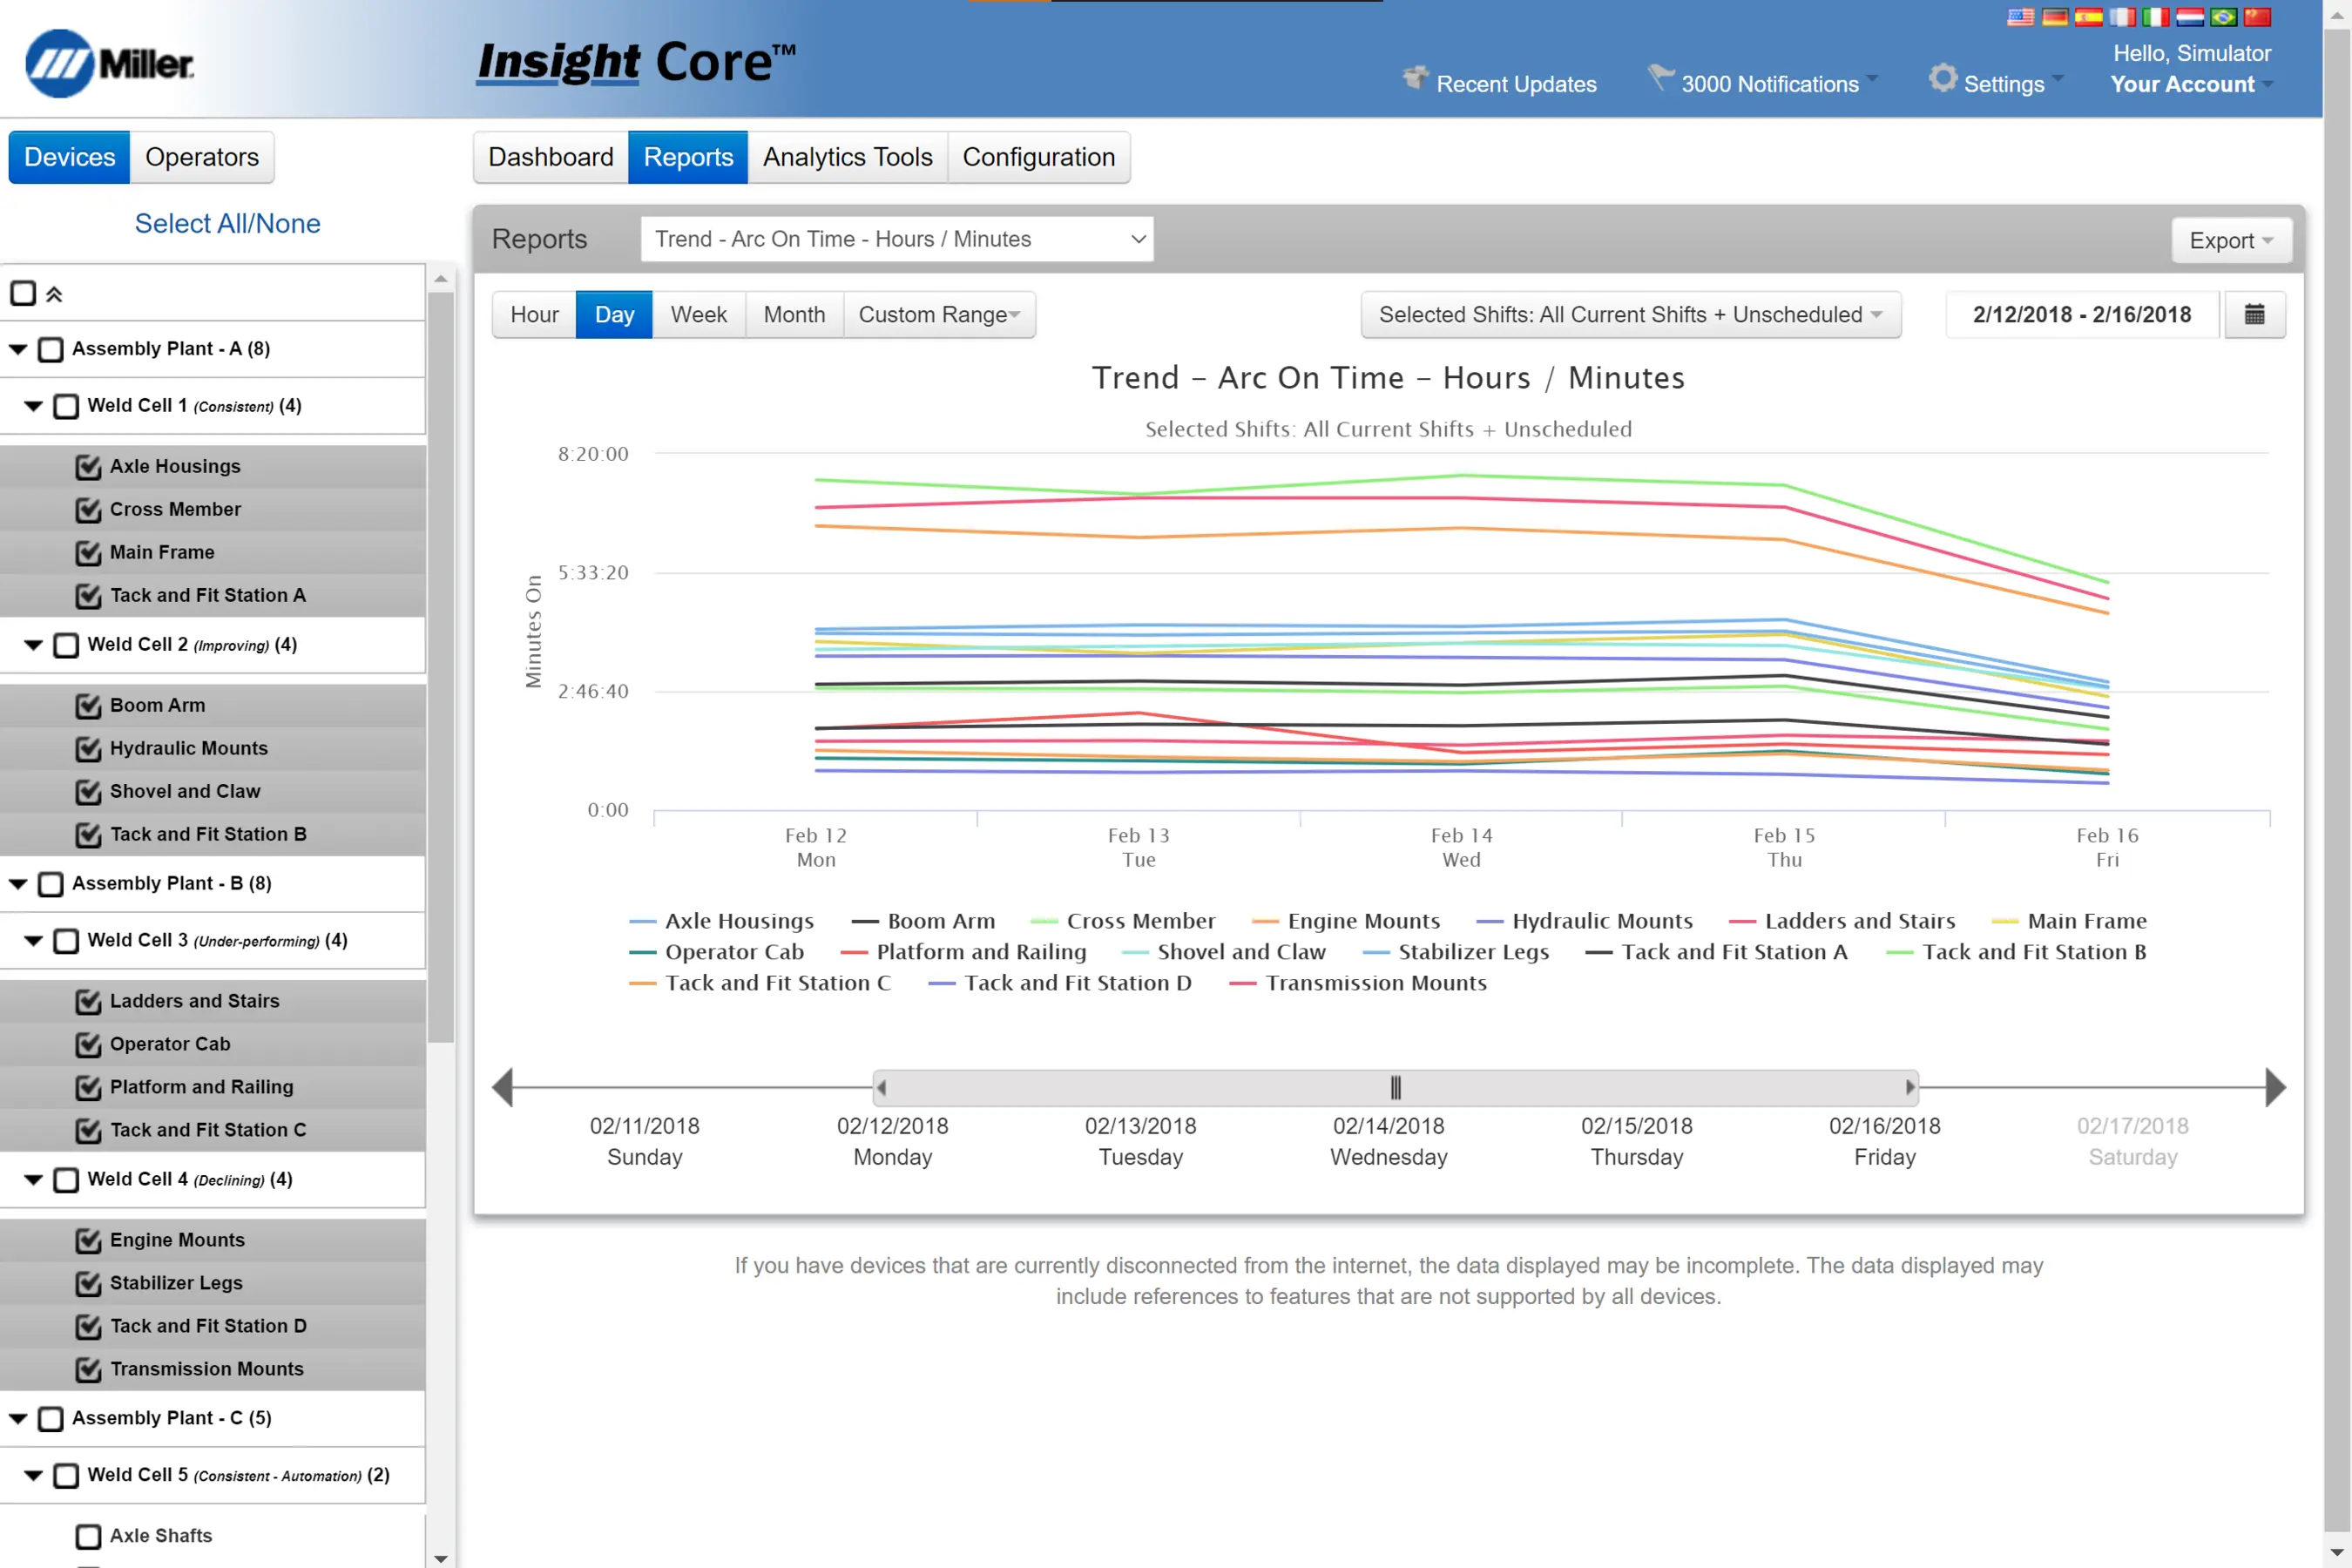Switch to the Analytics Tools tab

click(x=847, y=157)
